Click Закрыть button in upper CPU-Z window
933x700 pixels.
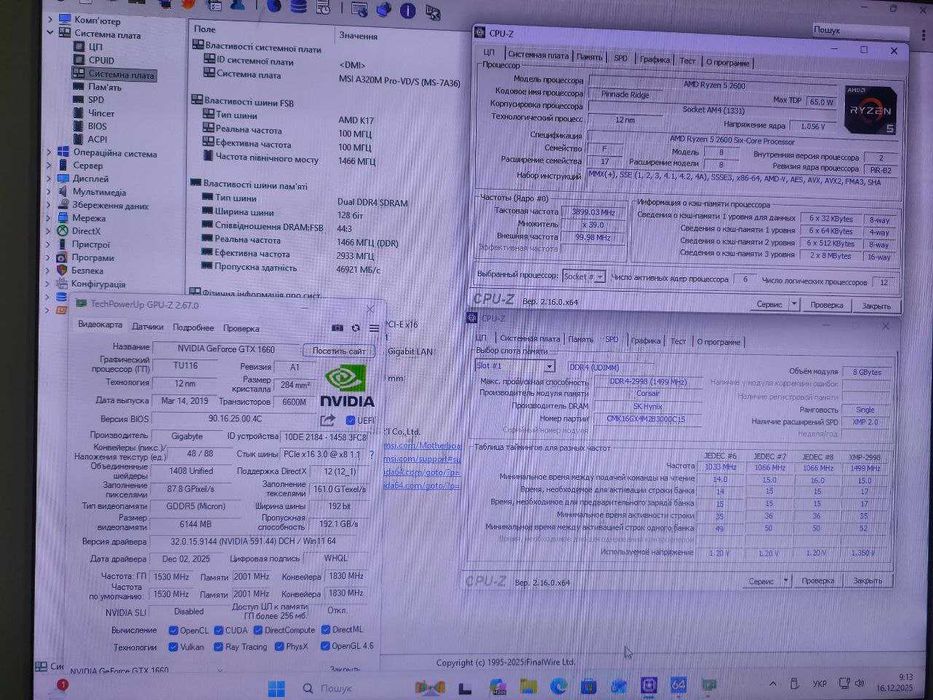(876, 306)
